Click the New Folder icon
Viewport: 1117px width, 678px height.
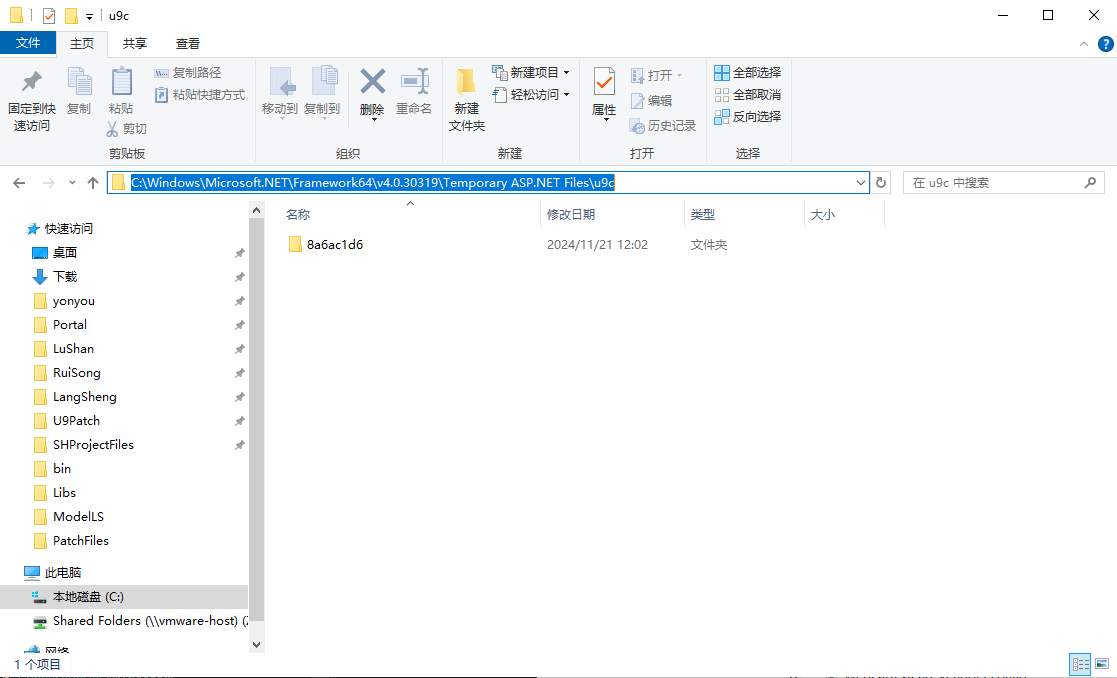(x=466, y=82)
